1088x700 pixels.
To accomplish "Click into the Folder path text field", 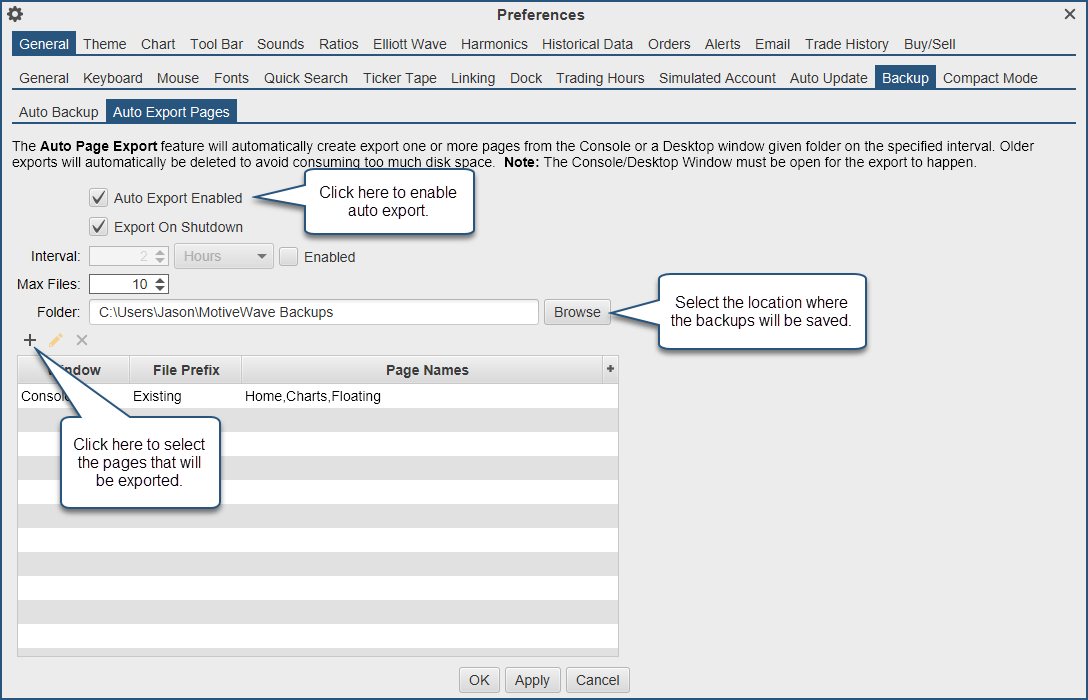I will 314,312.
